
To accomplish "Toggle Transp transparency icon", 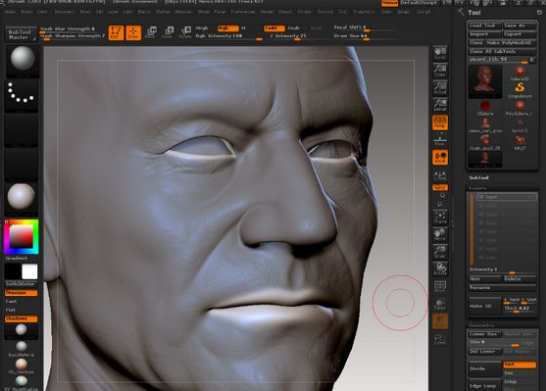I will coord(440,304).
